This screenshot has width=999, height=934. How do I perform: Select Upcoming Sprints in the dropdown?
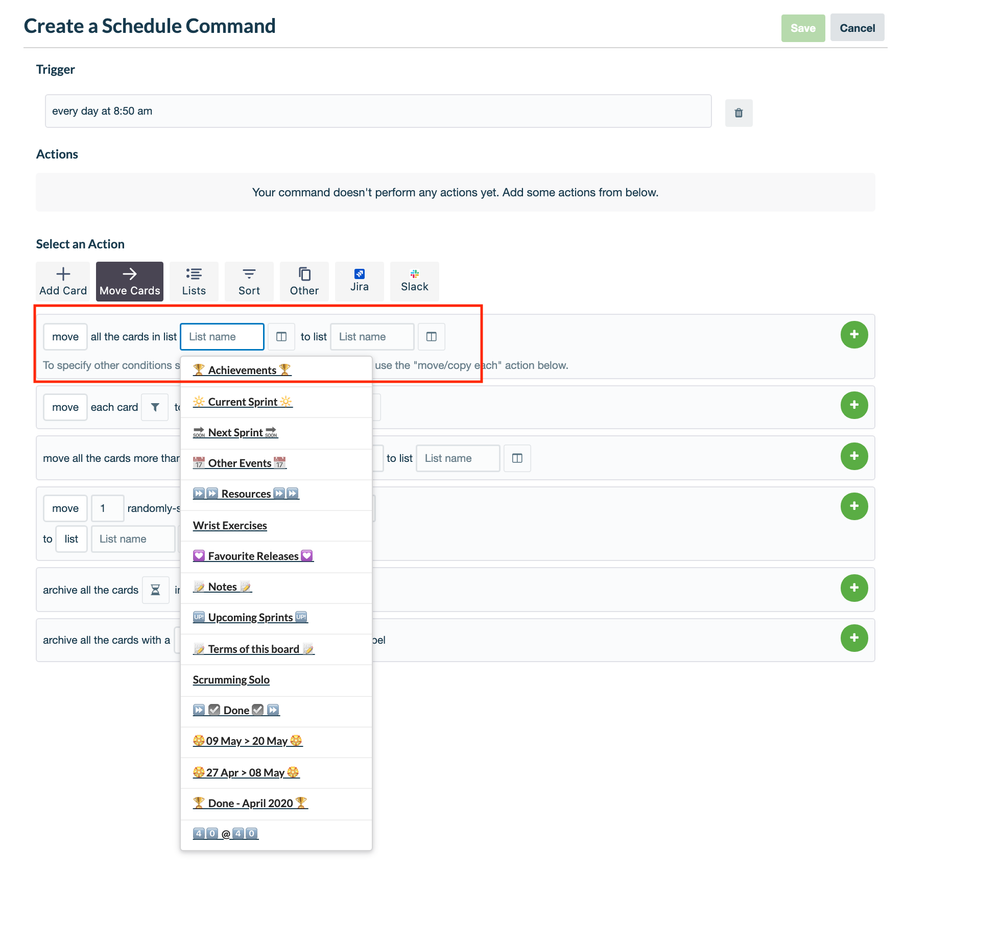[277, 617]
